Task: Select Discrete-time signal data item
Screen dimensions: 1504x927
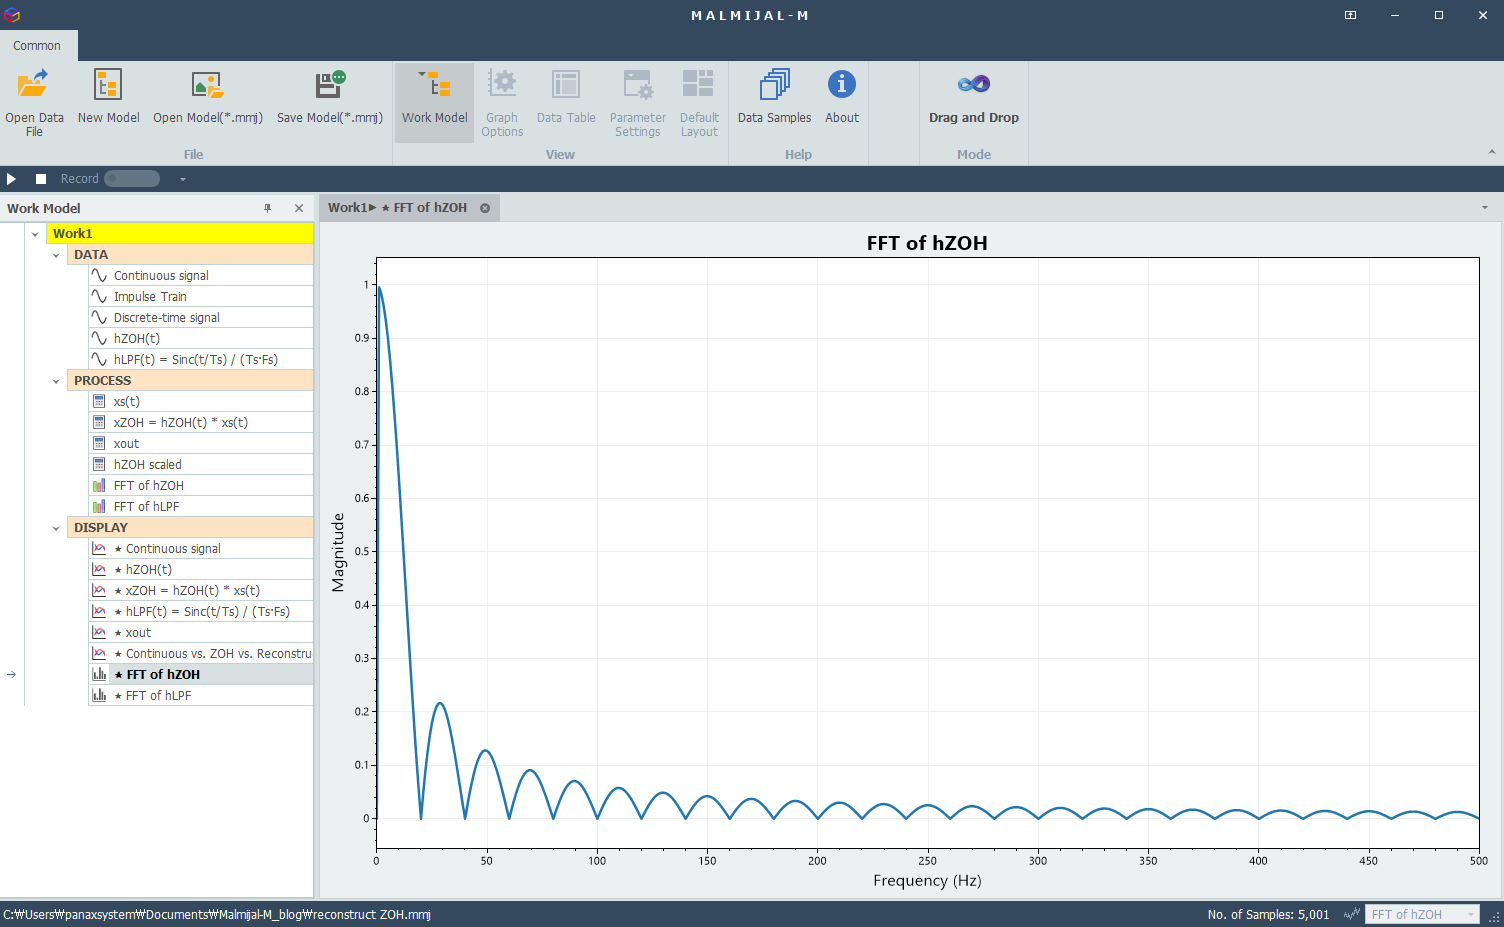Action: click(200, 318)
